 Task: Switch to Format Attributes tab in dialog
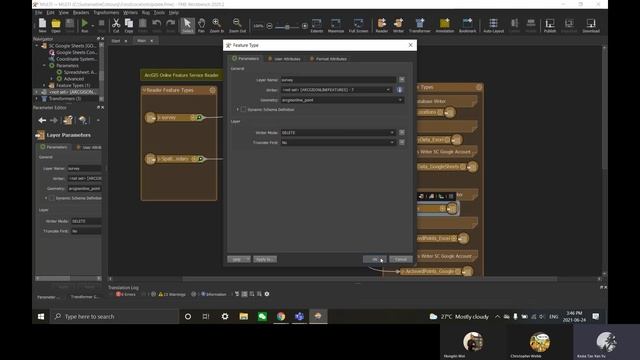pyautogui.click(x=328, y=59)
